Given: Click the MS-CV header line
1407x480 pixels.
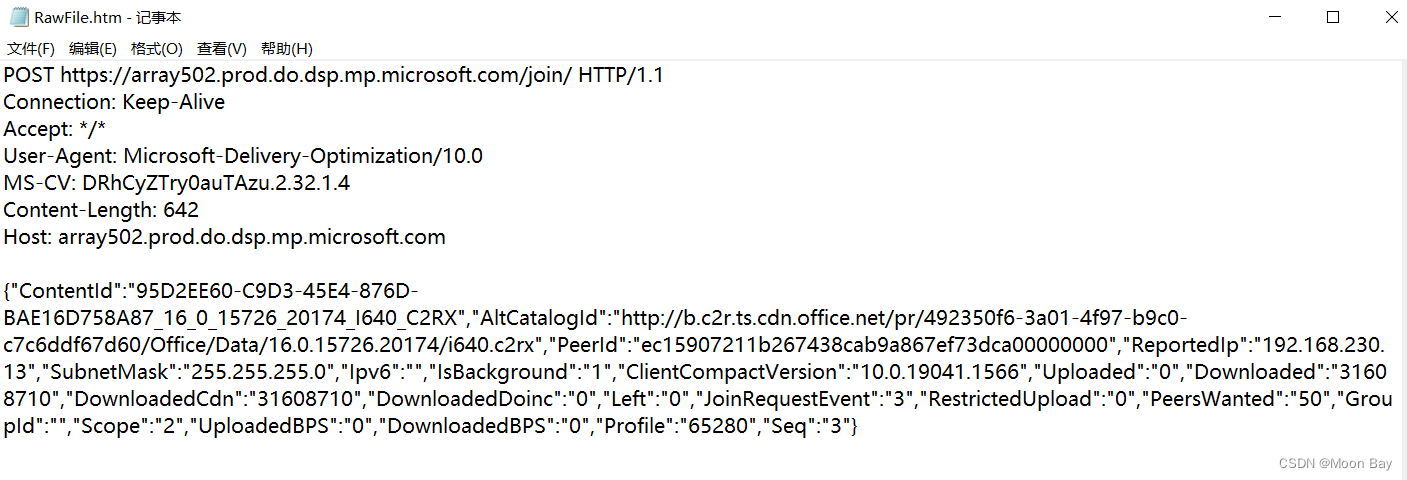Looking at the screenshot, I should pyautogui.click(x=177, y=183).
